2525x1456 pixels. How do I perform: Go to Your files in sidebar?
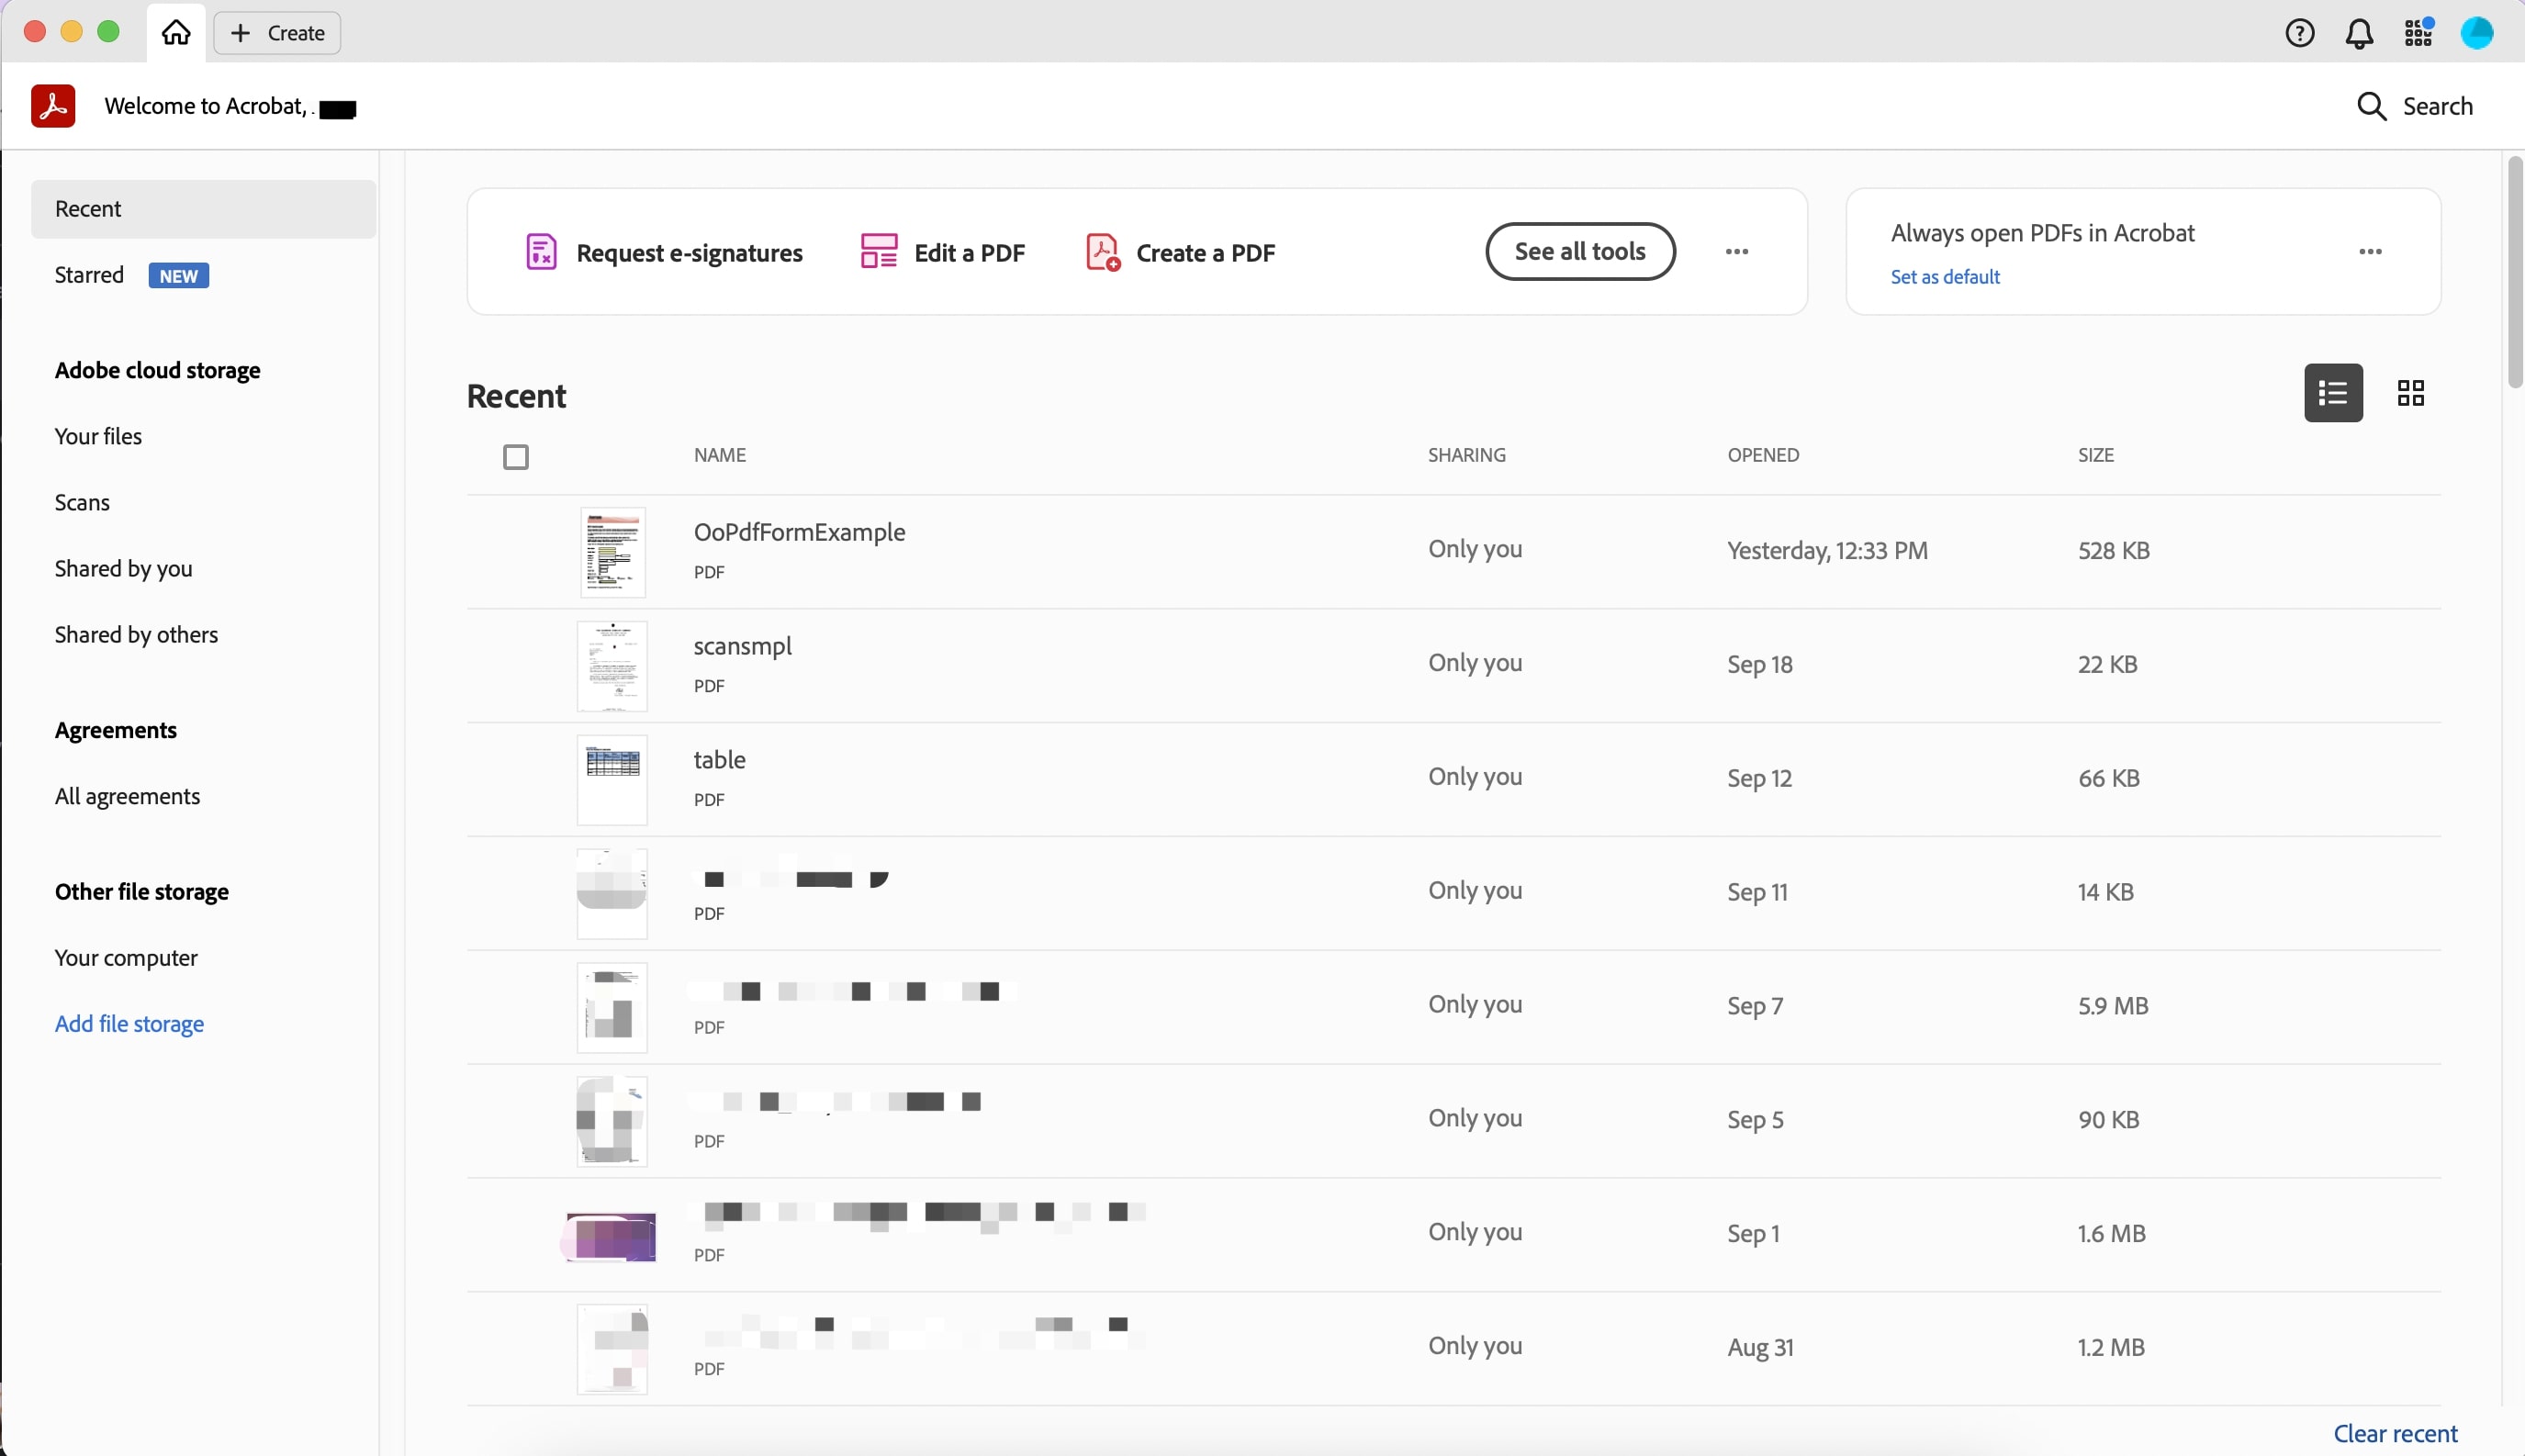click(98, 436)
